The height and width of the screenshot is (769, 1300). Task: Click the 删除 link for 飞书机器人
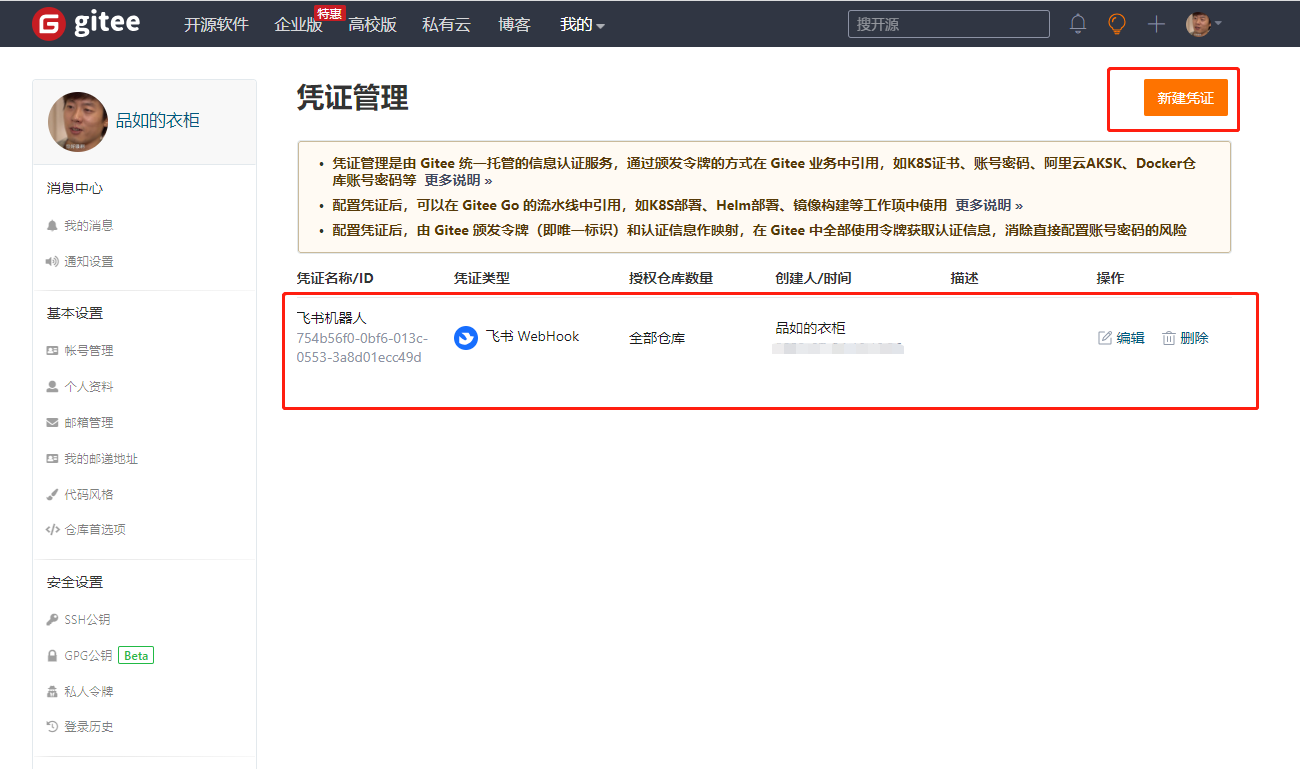[1194, 338]
